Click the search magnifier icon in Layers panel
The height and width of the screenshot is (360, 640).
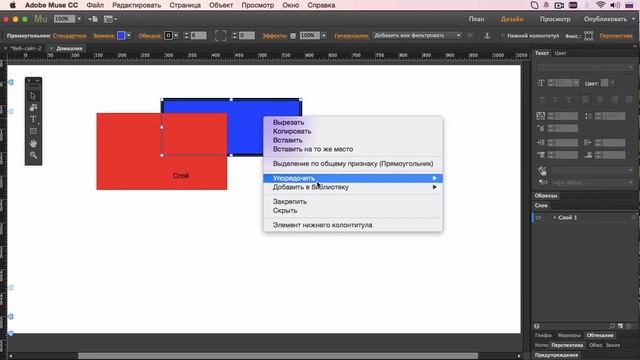pos(612,326)
